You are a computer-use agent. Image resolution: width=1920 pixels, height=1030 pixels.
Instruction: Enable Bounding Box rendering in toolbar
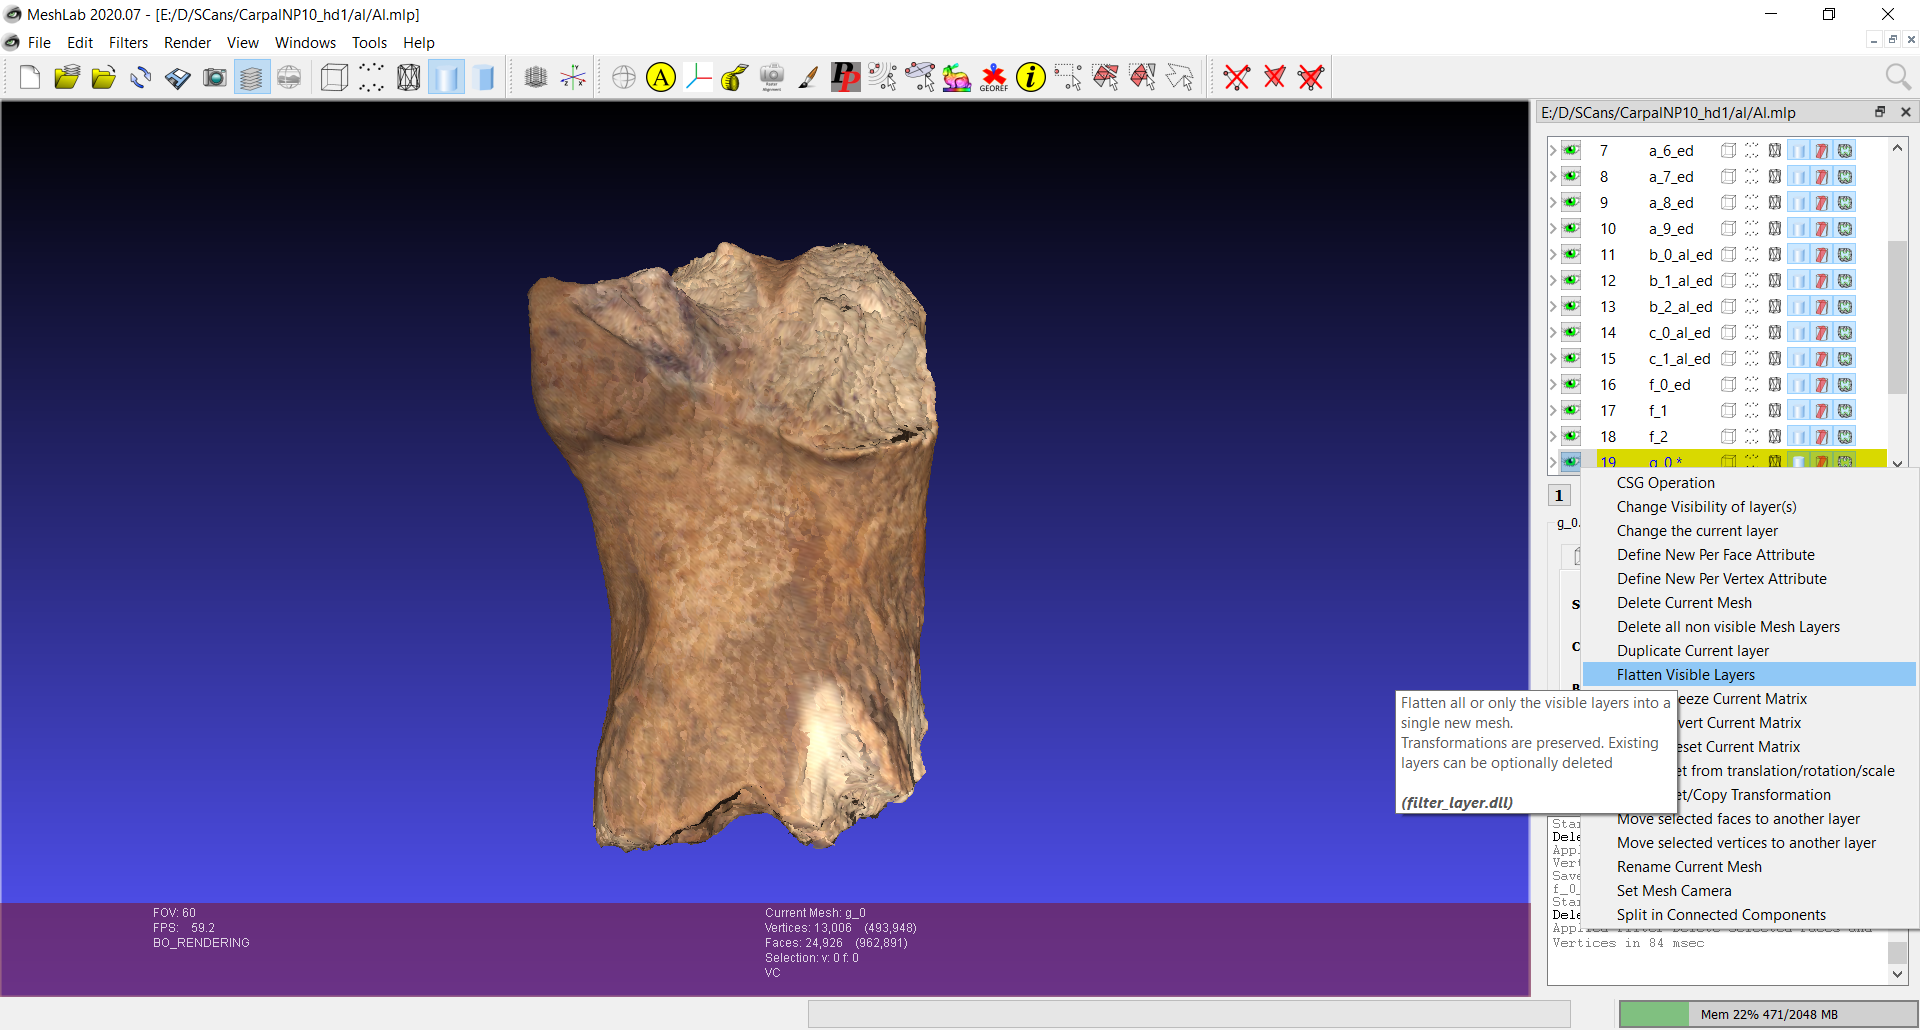[x=334, y=77]
